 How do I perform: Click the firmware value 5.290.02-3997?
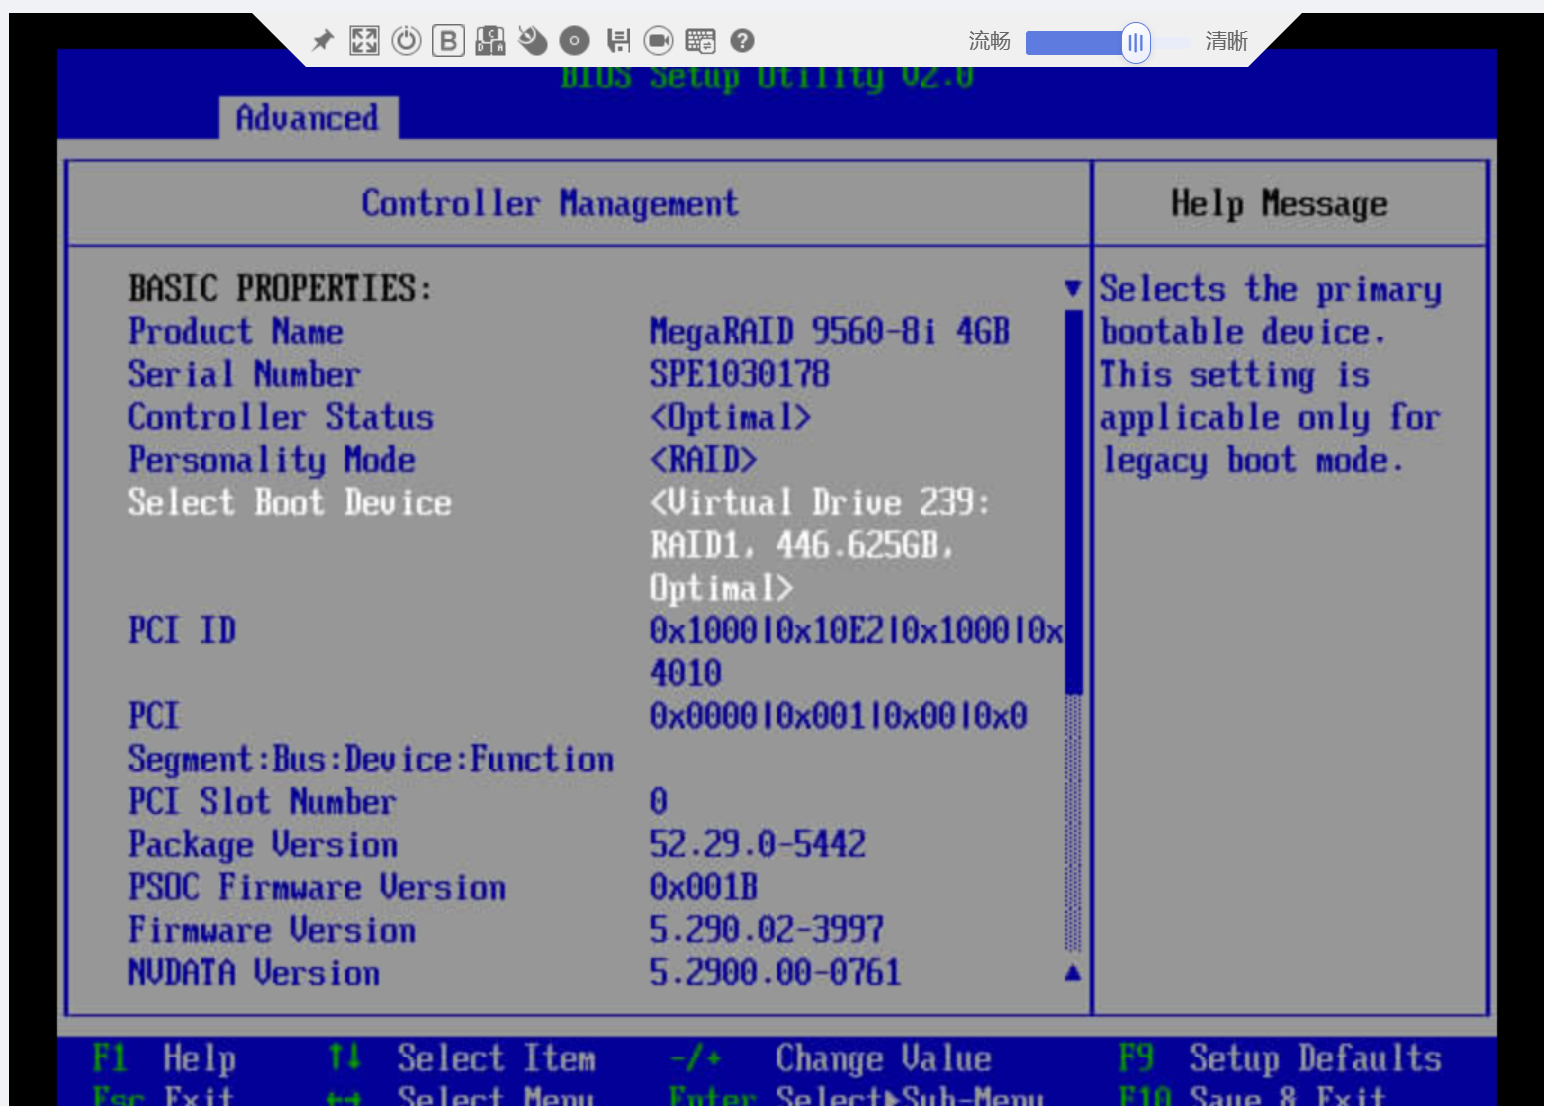[767, 931]
